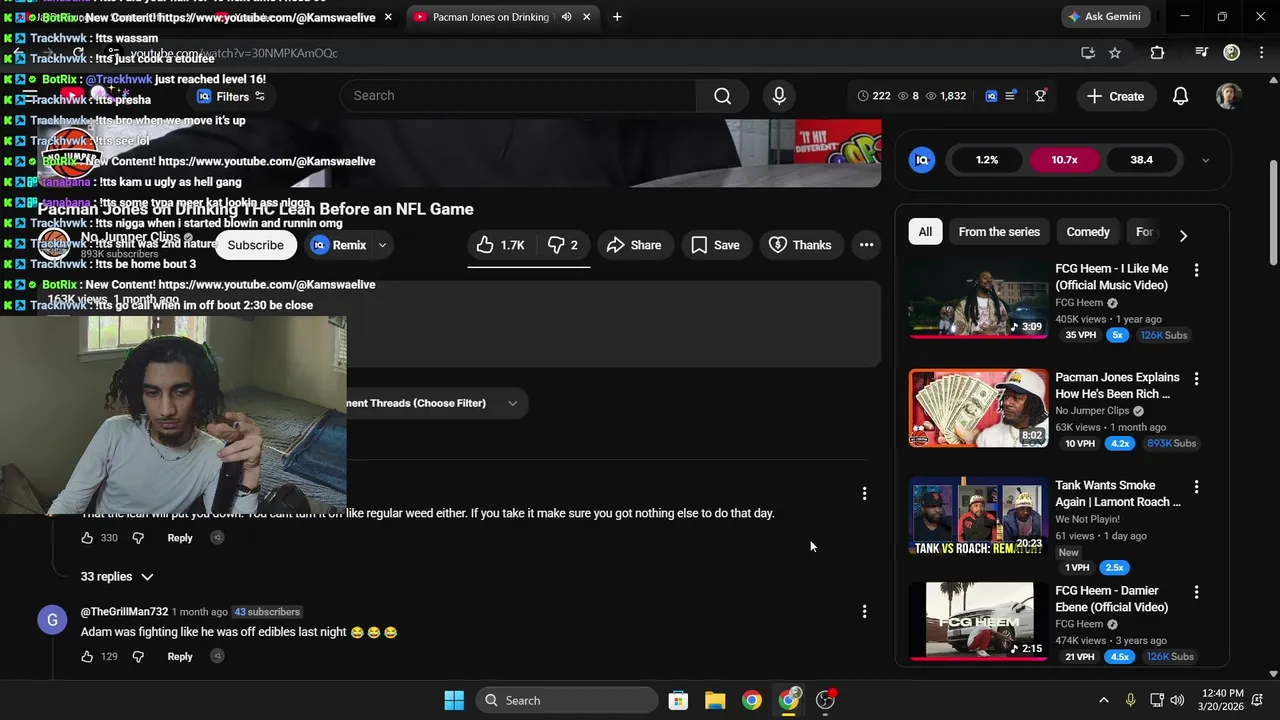Open more options for Tank Wants Smoke Again video

coord(1196,487)
